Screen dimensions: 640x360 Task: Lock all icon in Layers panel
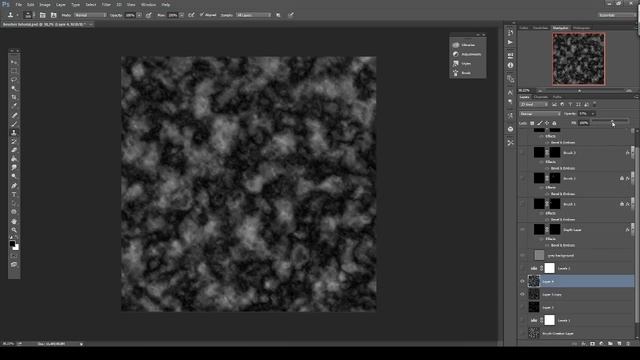(554, 123)
